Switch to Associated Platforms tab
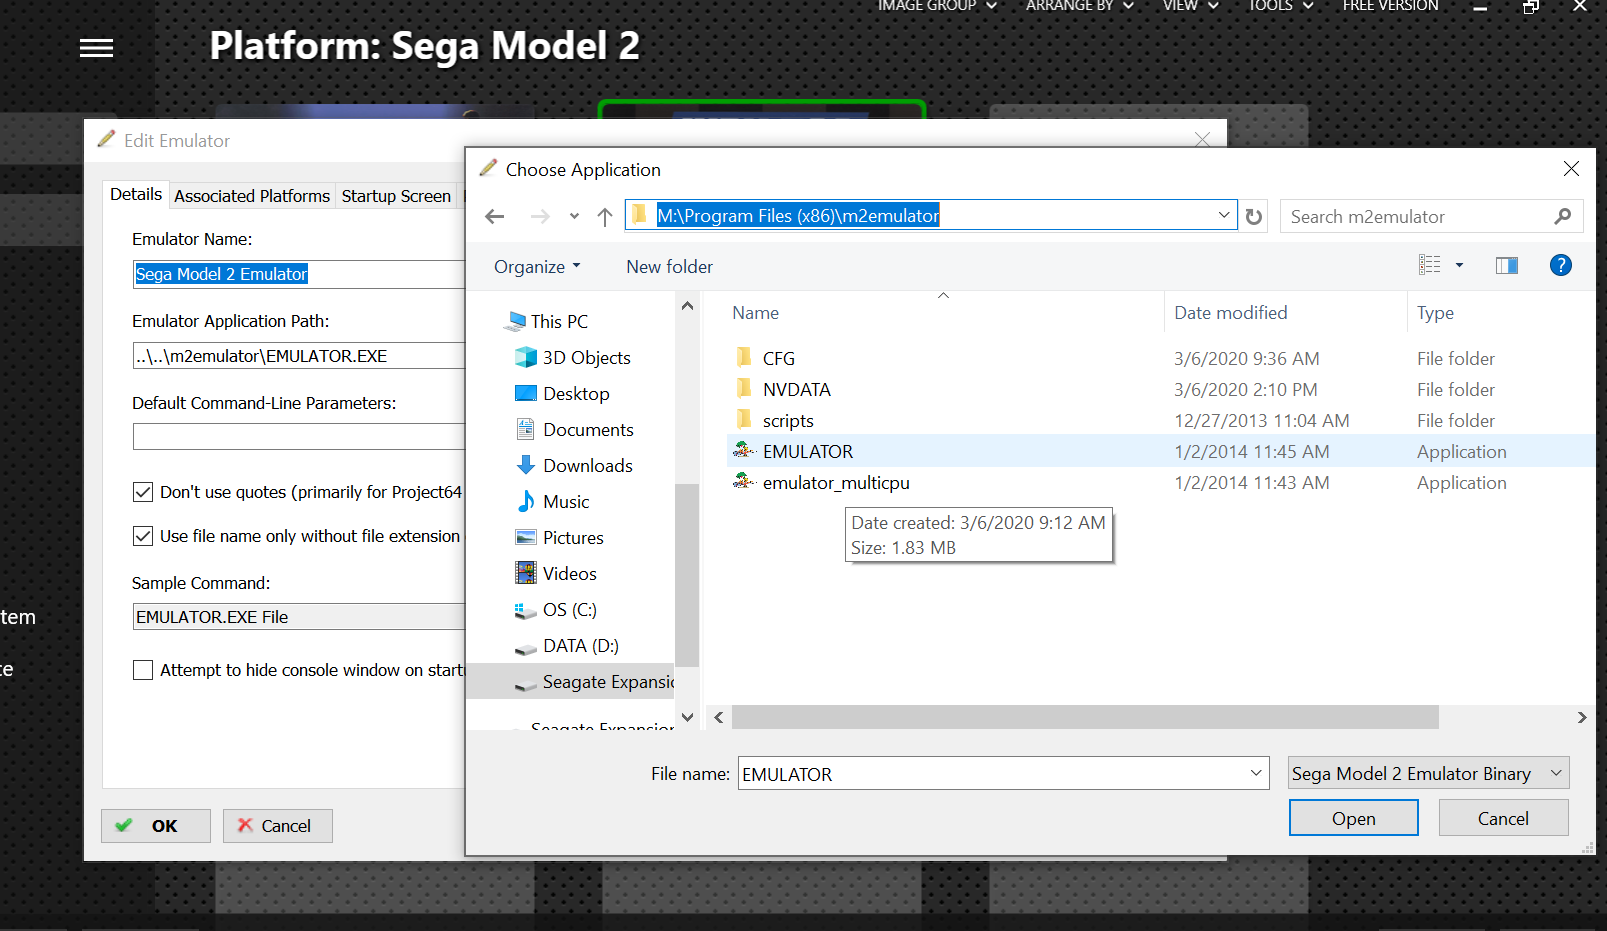 [251, 196]
